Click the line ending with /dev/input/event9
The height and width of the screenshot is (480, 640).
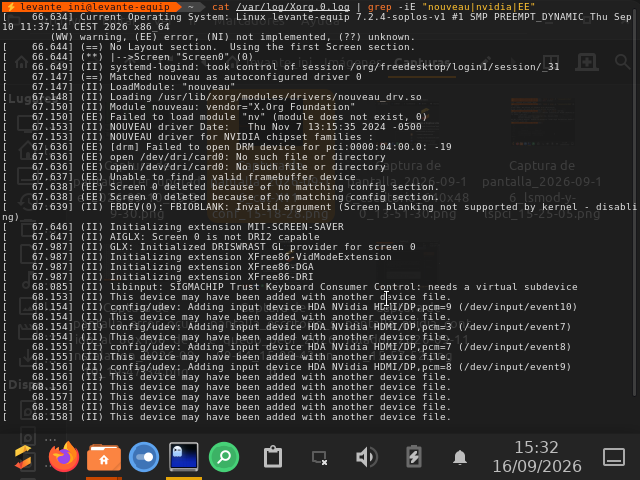[x=287, y=367]
